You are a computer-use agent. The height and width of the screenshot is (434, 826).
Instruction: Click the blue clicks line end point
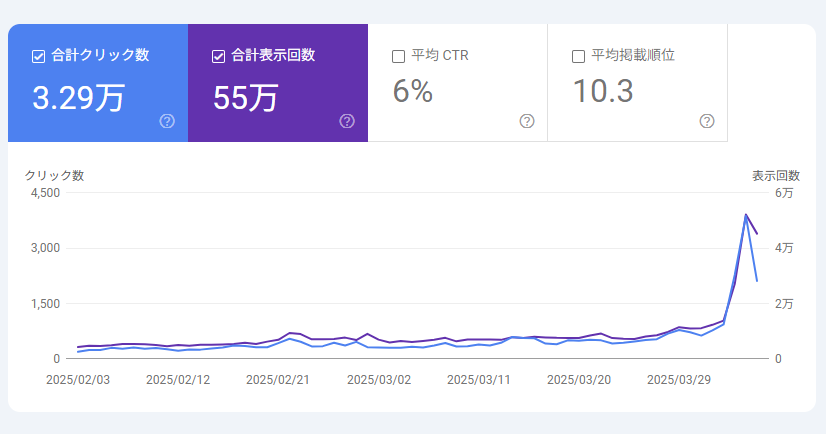(x=757, y=281)
